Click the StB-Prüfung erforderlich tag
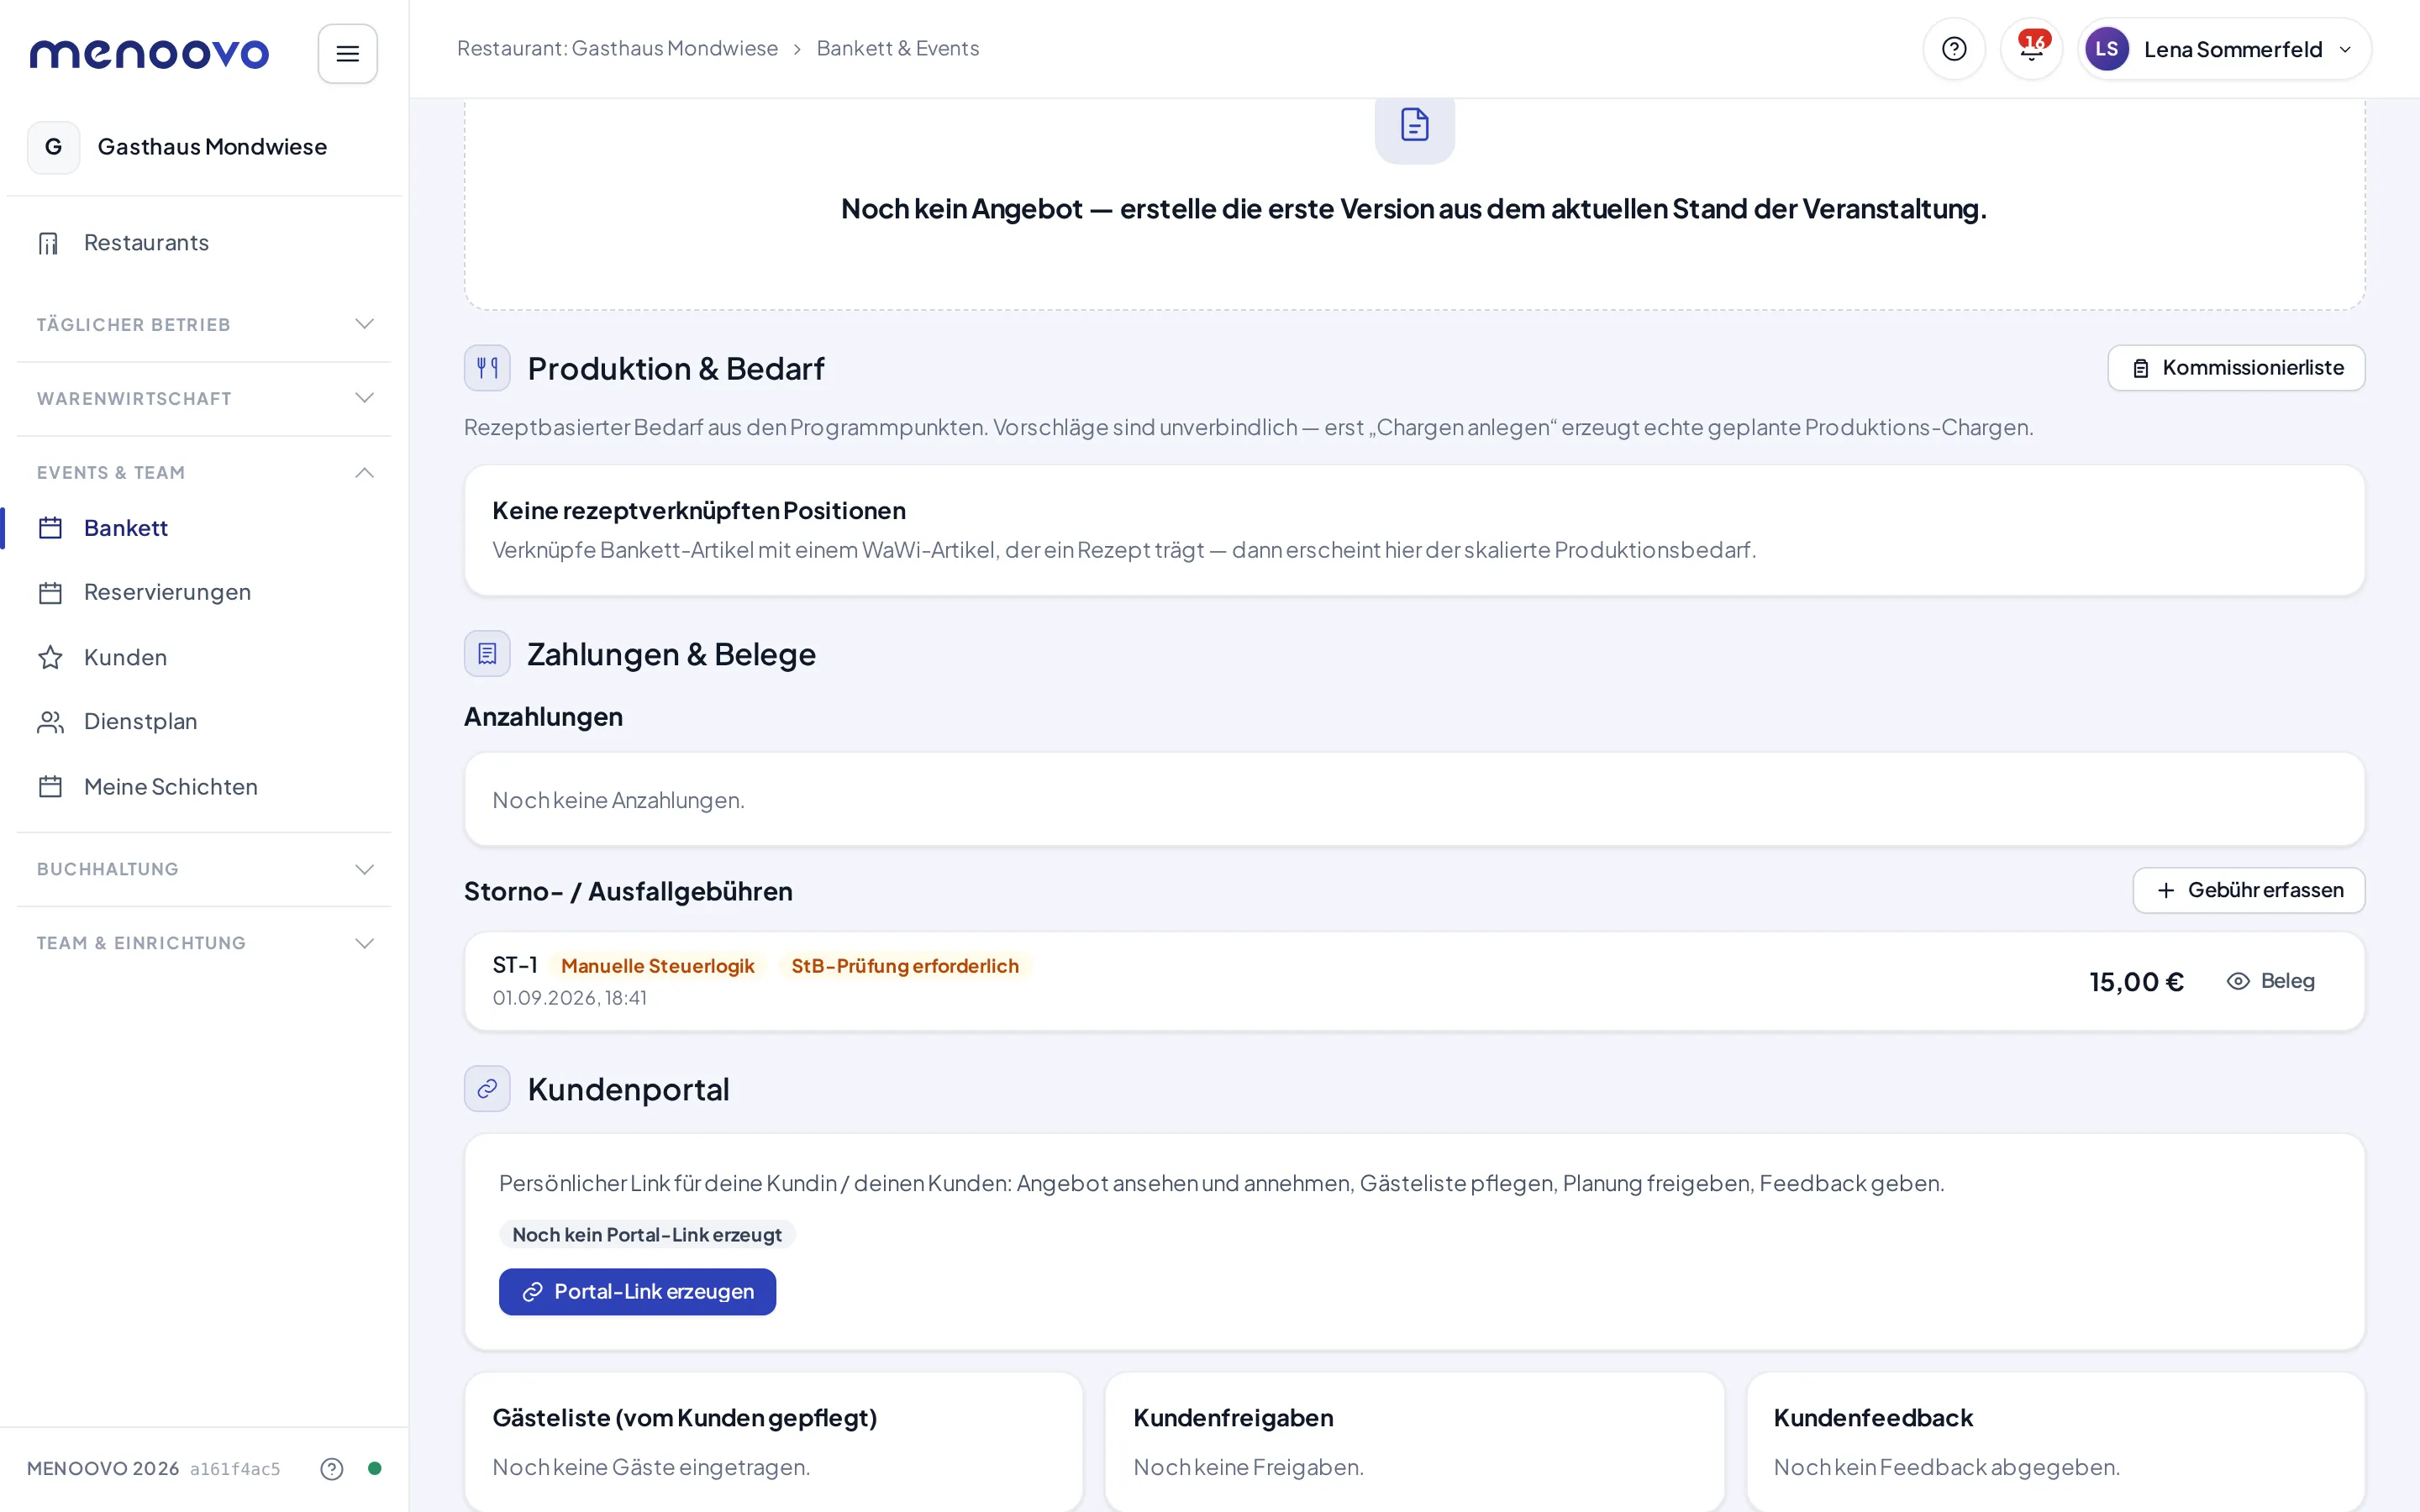The height and width of the screenshot is (1512, 2420). pos(905,966)
